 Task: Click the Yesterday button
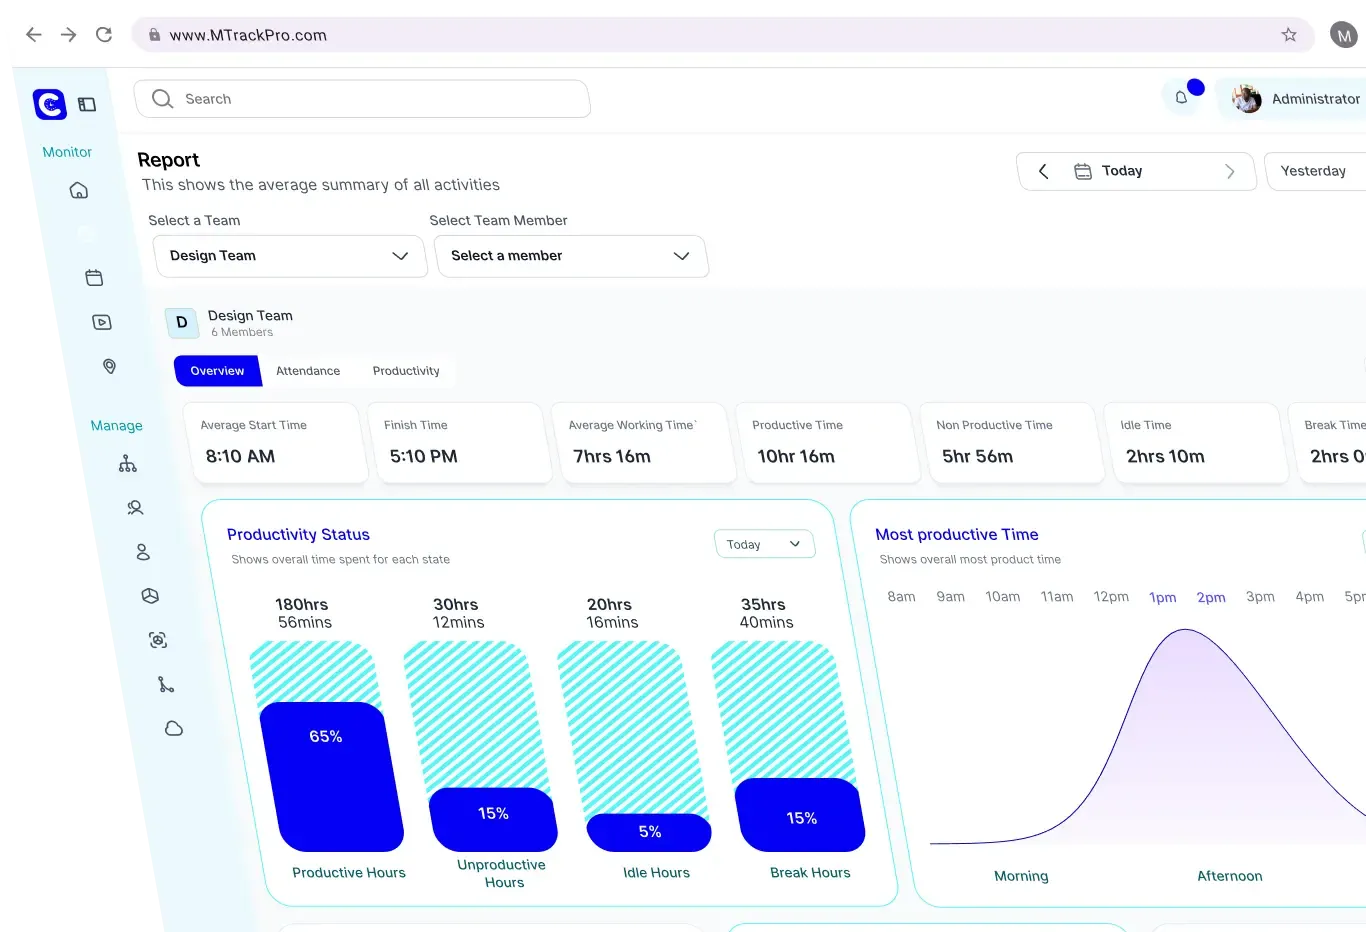[1314, 171]
